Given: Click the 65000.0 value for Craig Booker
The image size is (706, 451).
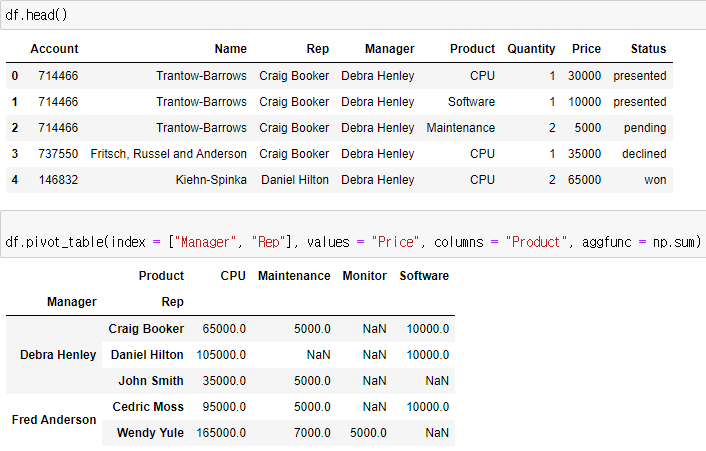Looking at the screenshot, I should pyautogui.click(x=224, y=329).
